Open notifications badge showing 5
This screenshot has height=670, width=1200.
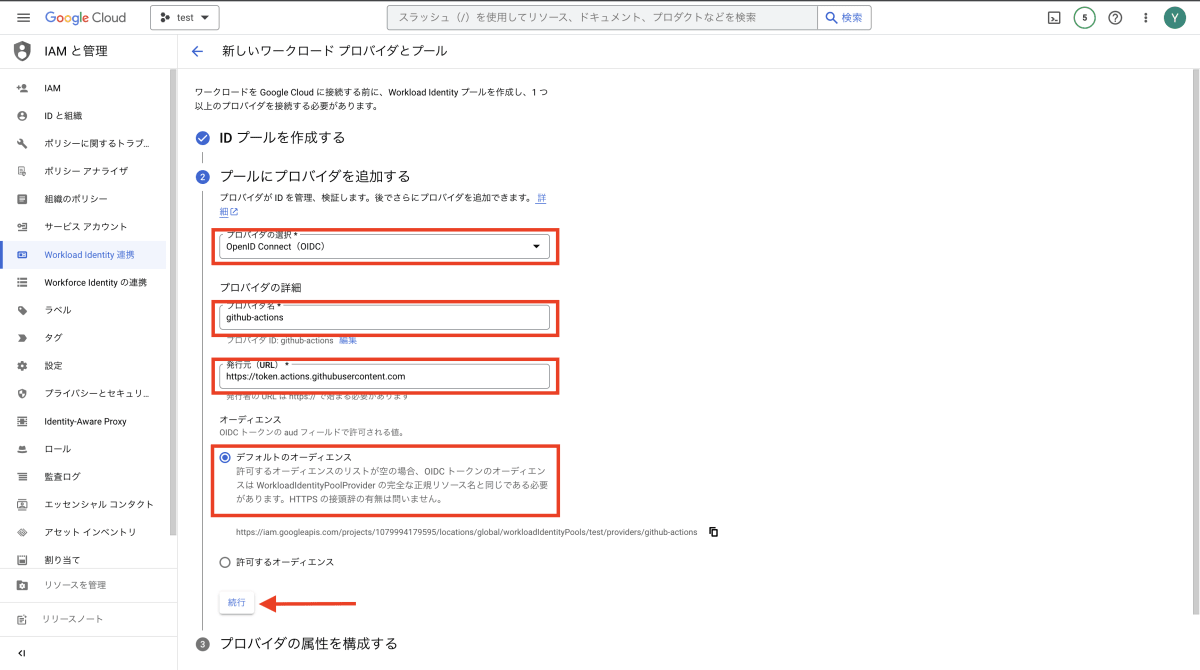click(x=1084, y=18)
